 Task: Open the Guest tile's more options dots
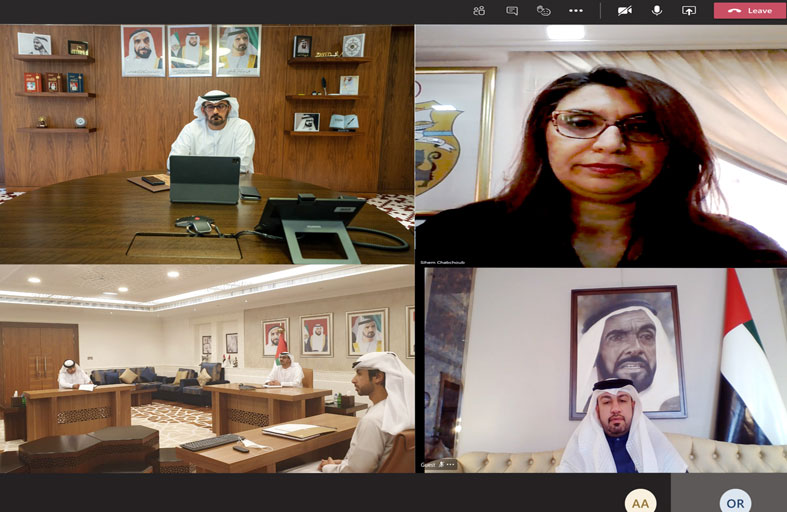click(x=451, y=465)
